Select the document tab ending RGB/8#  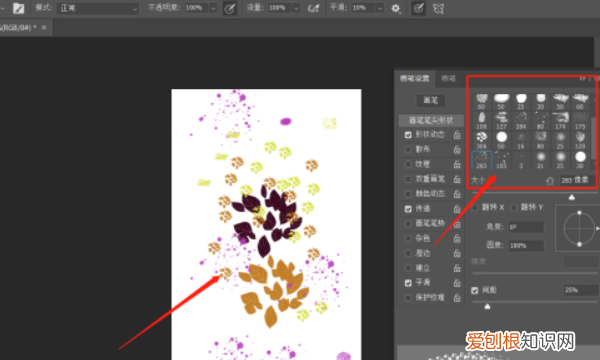pyautogui.click(x=18, y=28)
